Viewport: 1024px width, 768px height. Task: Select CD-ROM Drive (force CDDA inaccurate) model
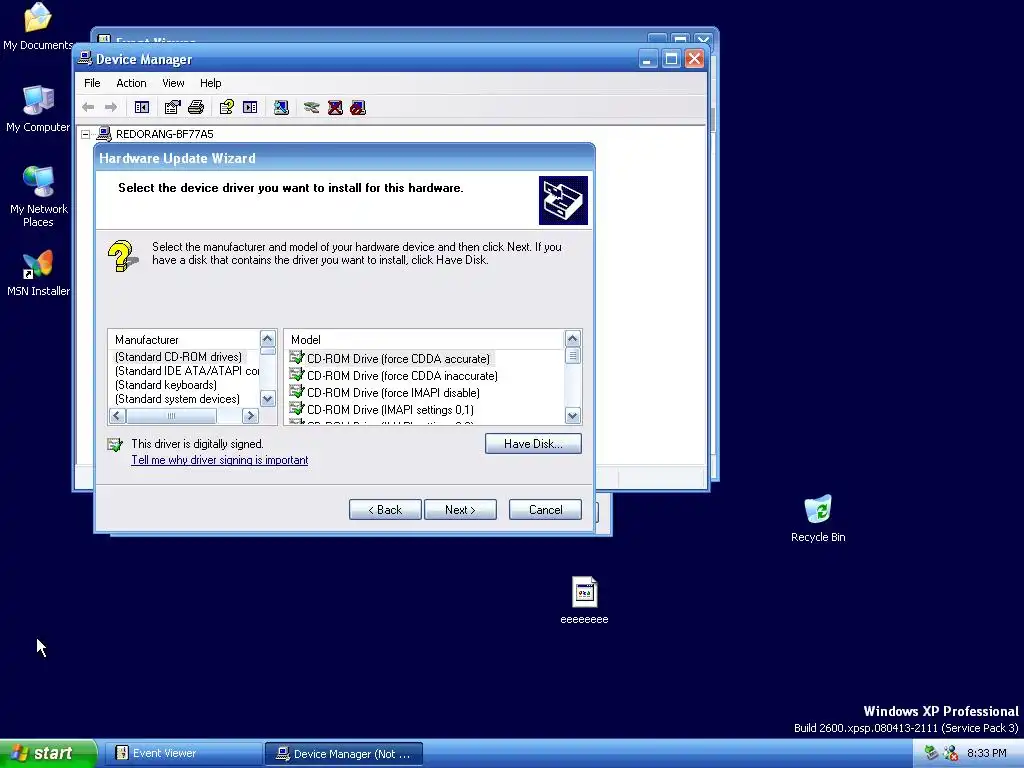click(402, 376)
